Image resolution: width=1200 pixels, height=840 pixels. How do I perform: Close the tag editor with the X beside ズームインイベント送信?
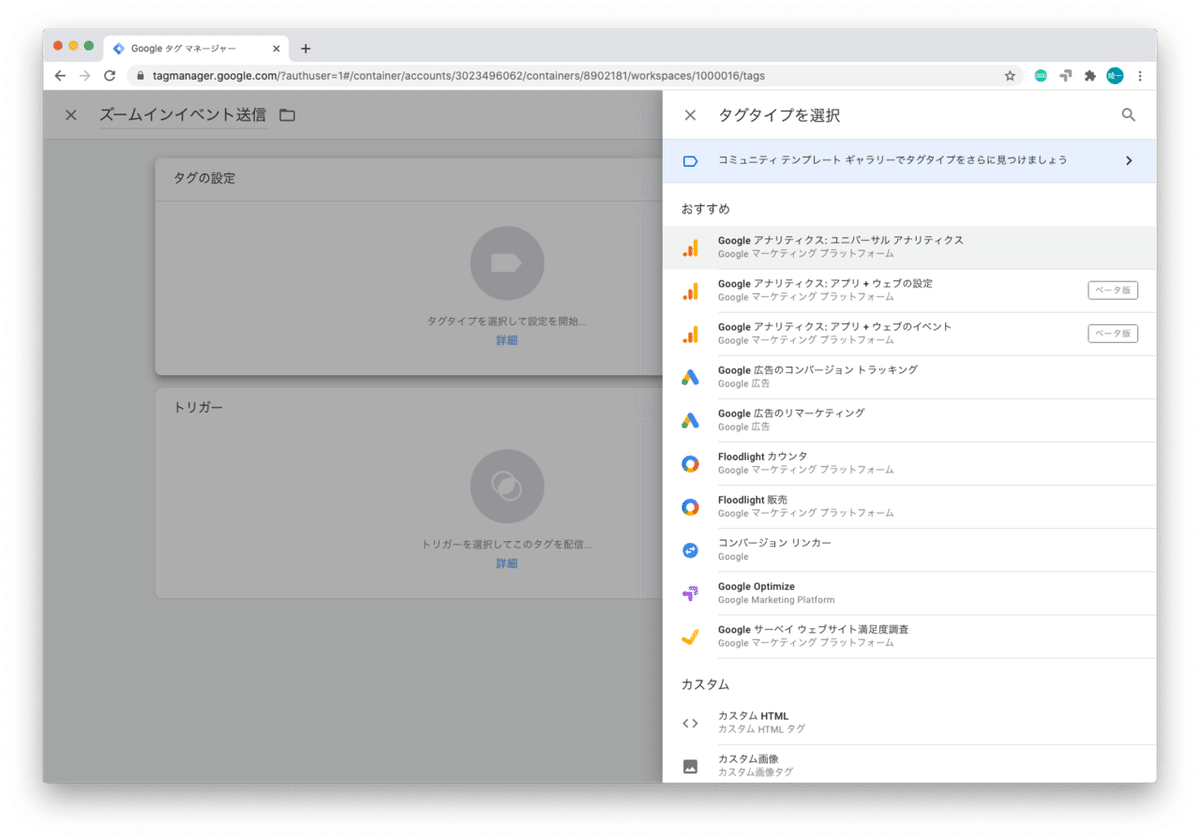[71, 115]
